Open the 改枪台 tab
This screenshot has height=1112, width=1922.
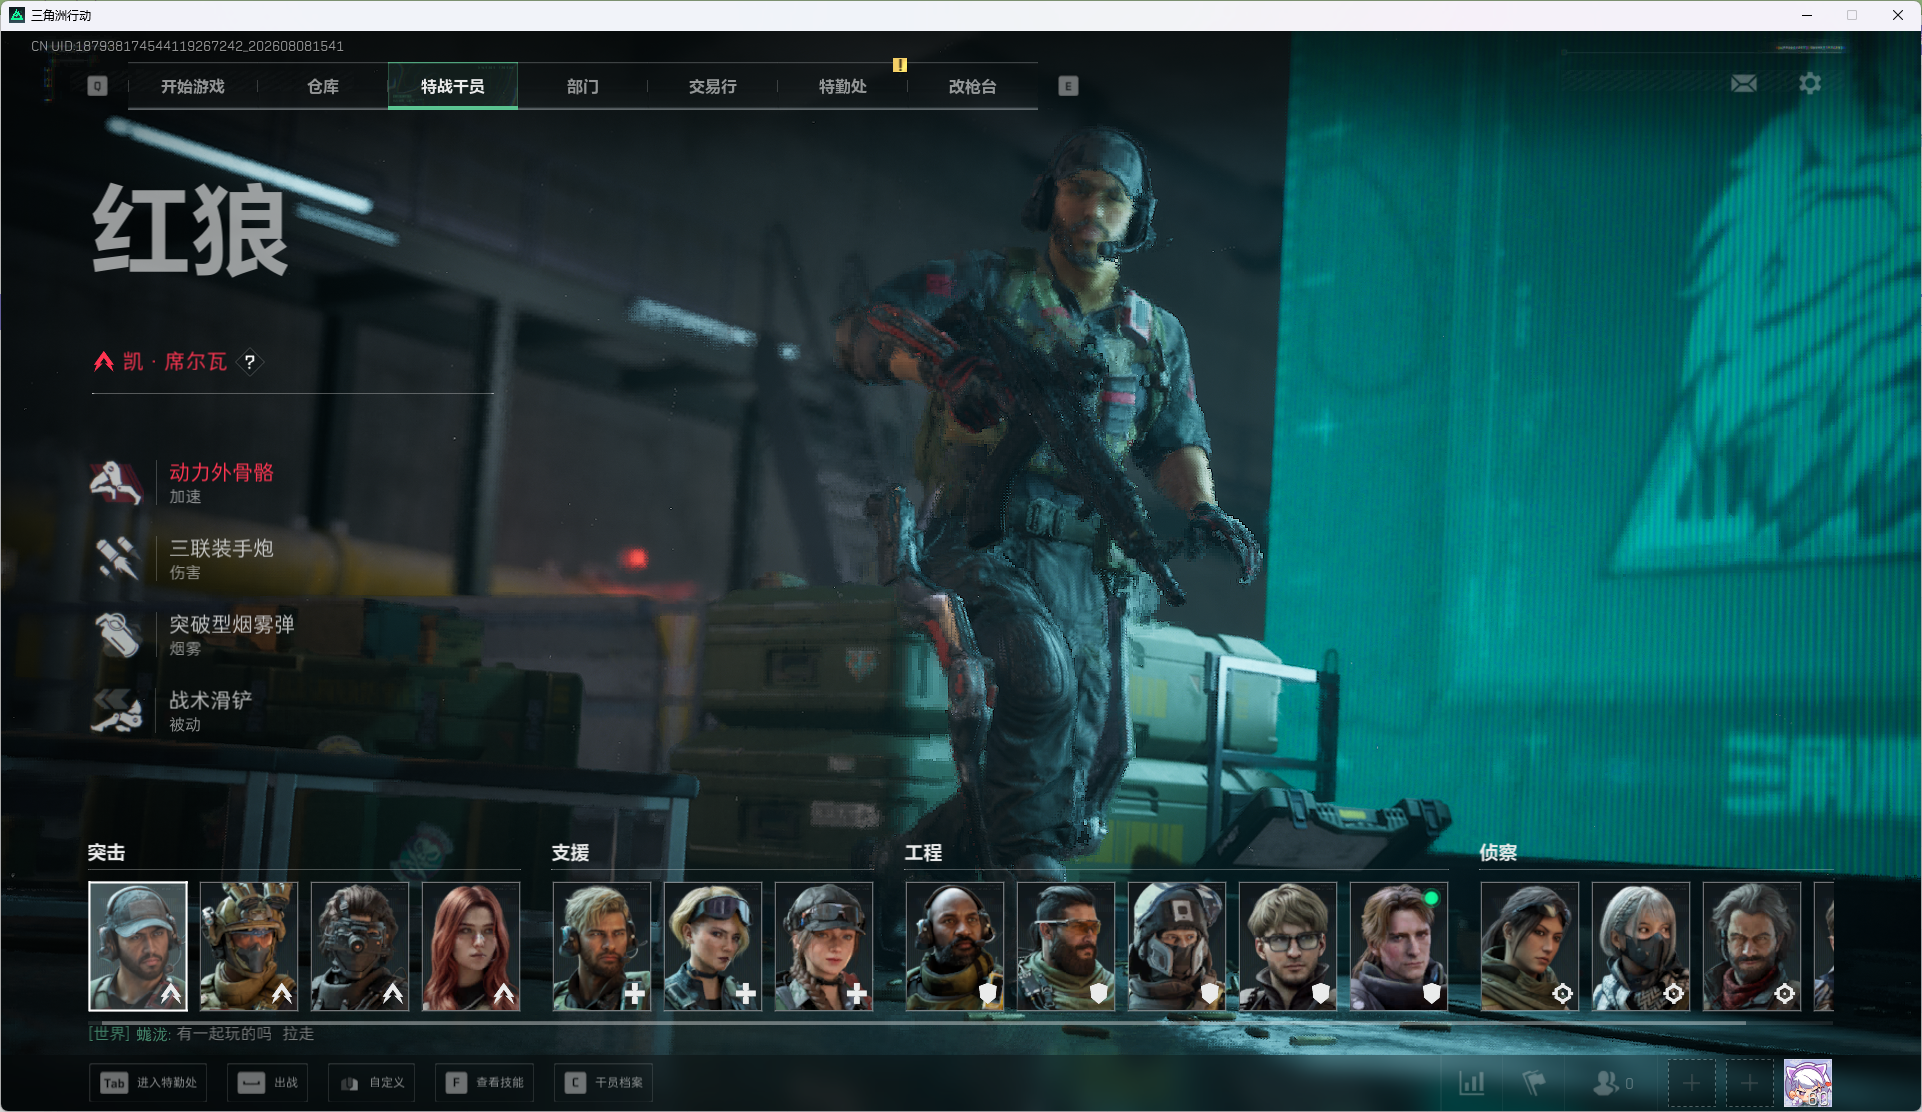tap(973, 87)
